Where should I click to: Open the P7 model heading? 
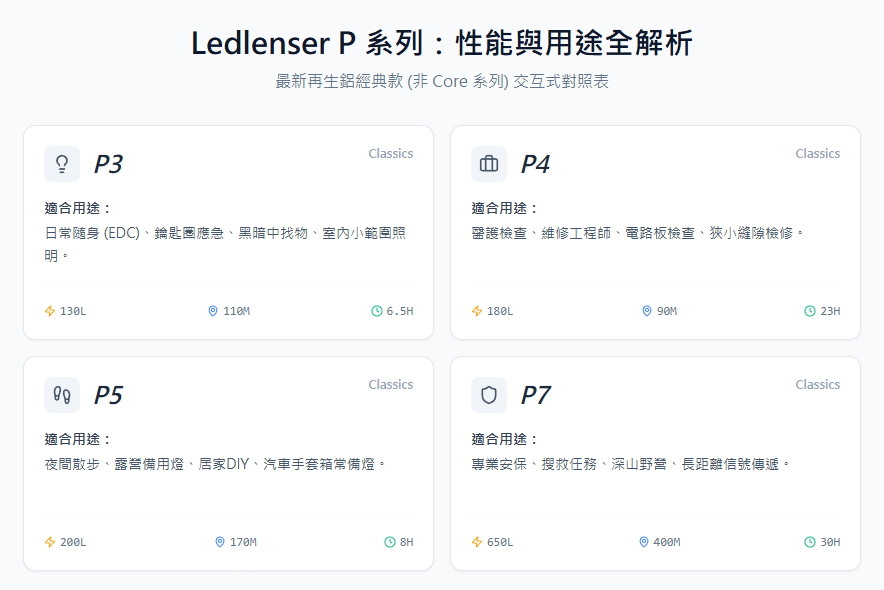(x=536, y=395)
